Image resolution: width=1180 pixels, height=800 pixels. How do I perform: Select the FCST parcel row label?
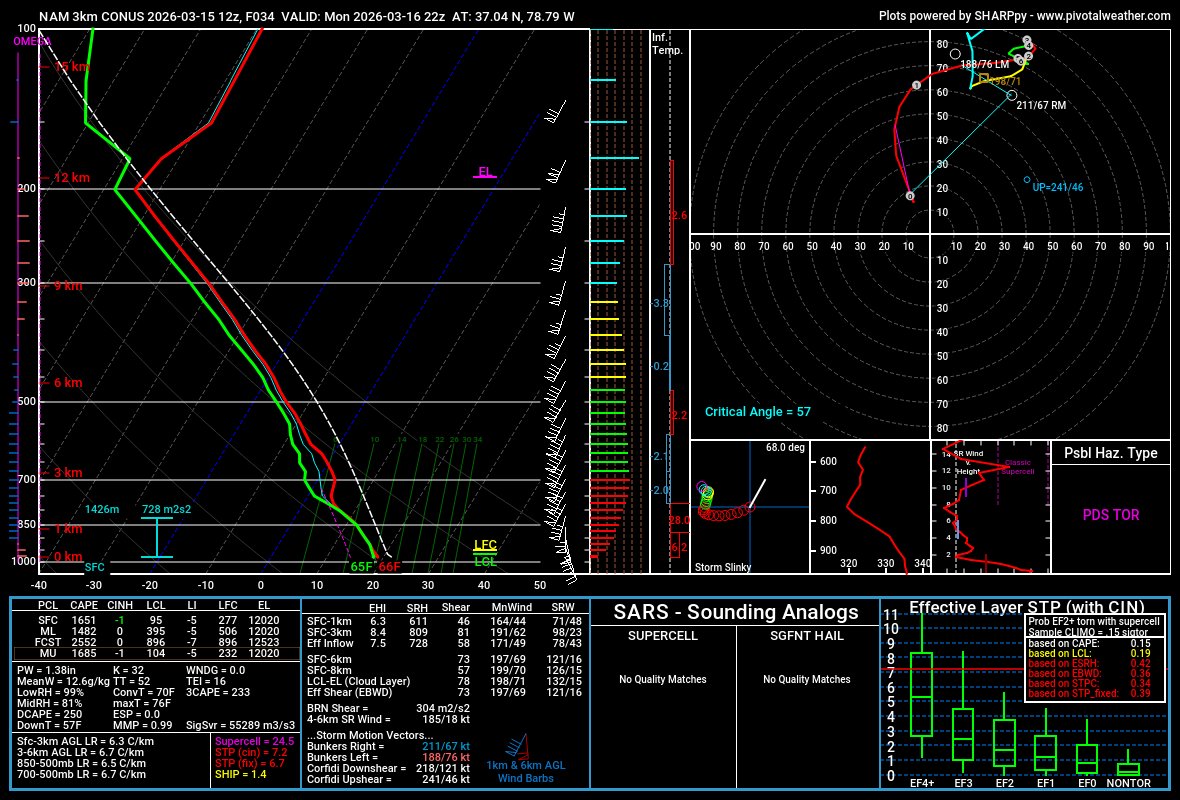(48, 643)
